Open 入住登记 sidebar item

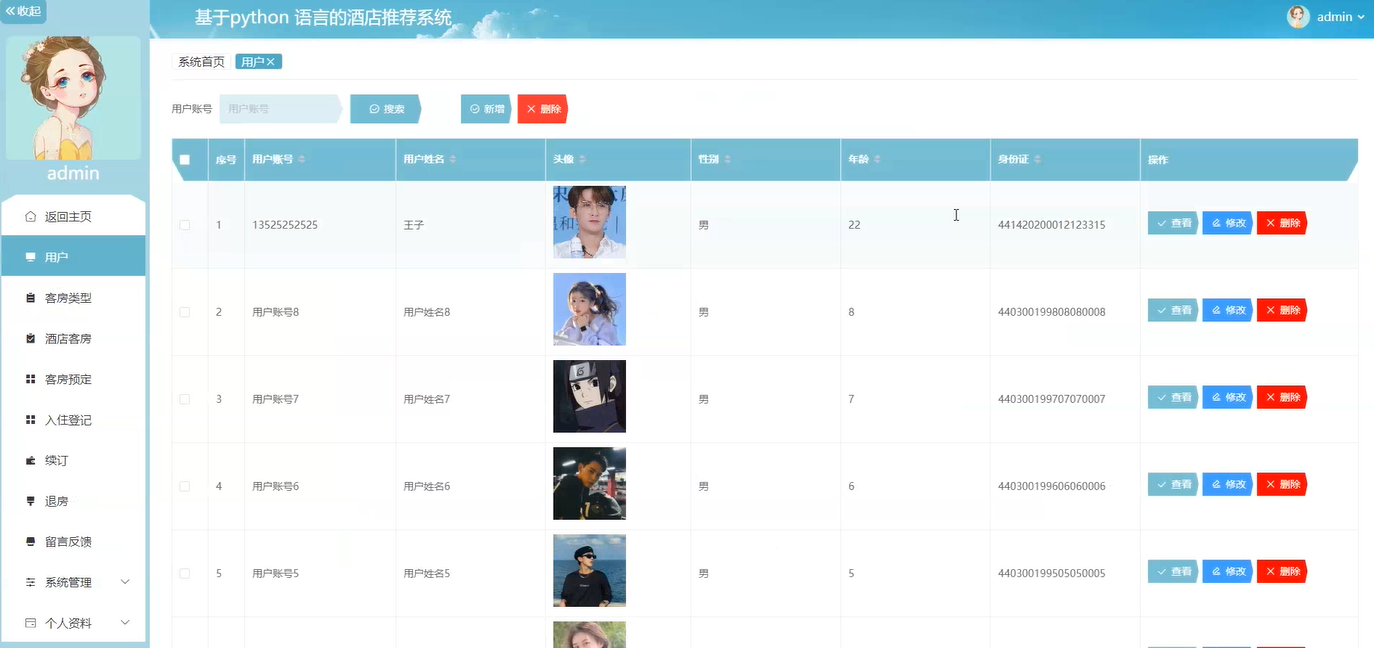(73, 420)
